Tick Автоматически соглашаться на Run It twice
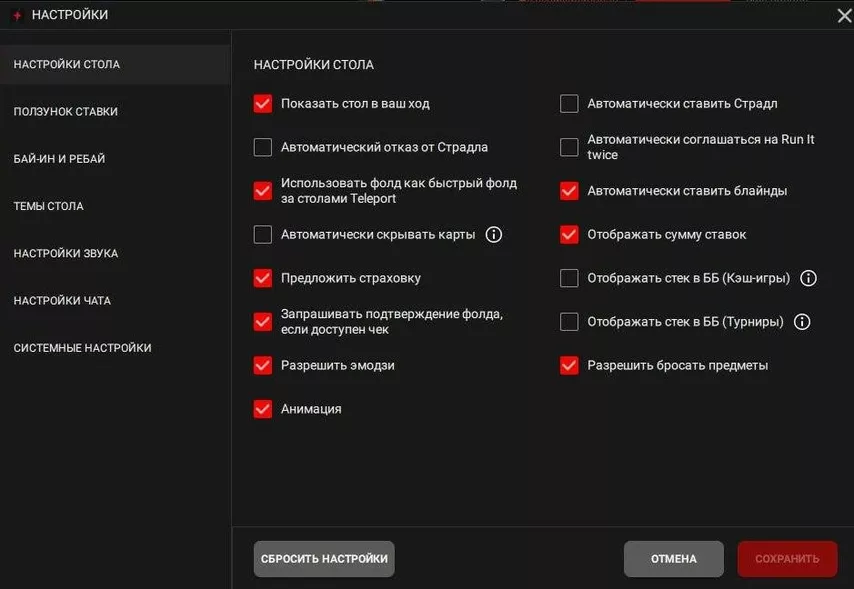The image size is (854, 589). click(569, 148)
